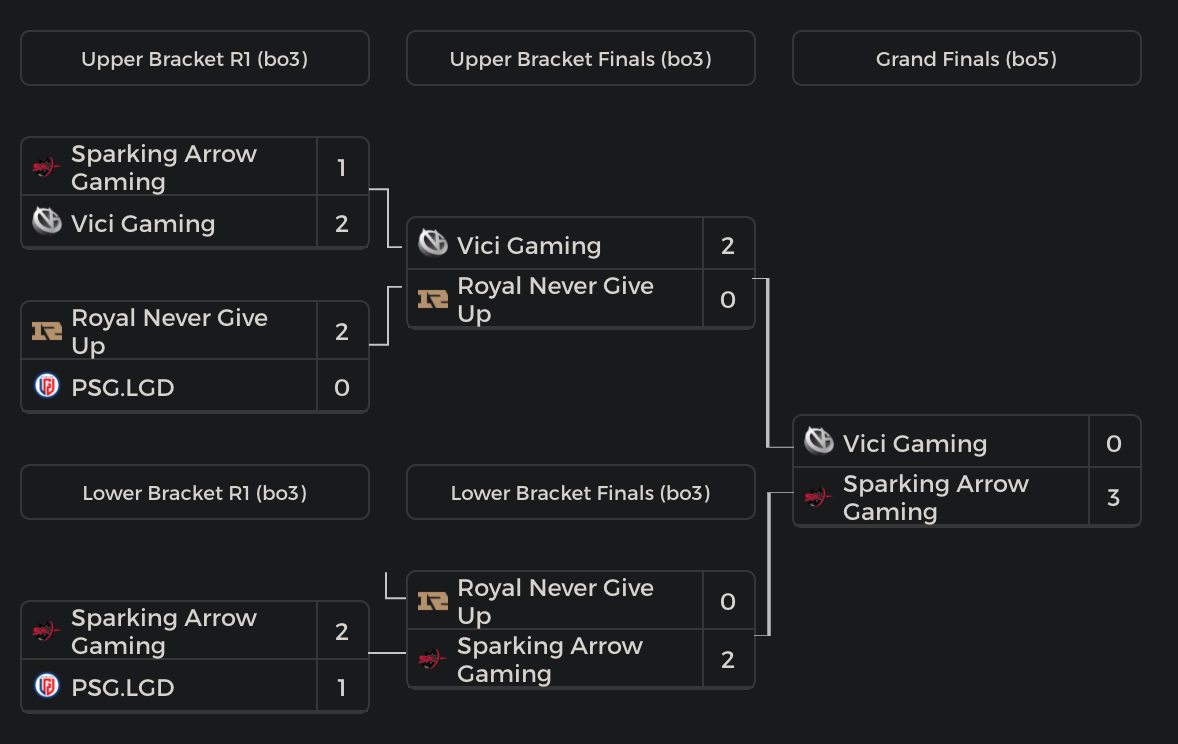Click Royal Never Give Up's score 2 in Upper R1
Viewport: 1178px width, 744px height.
342,331
